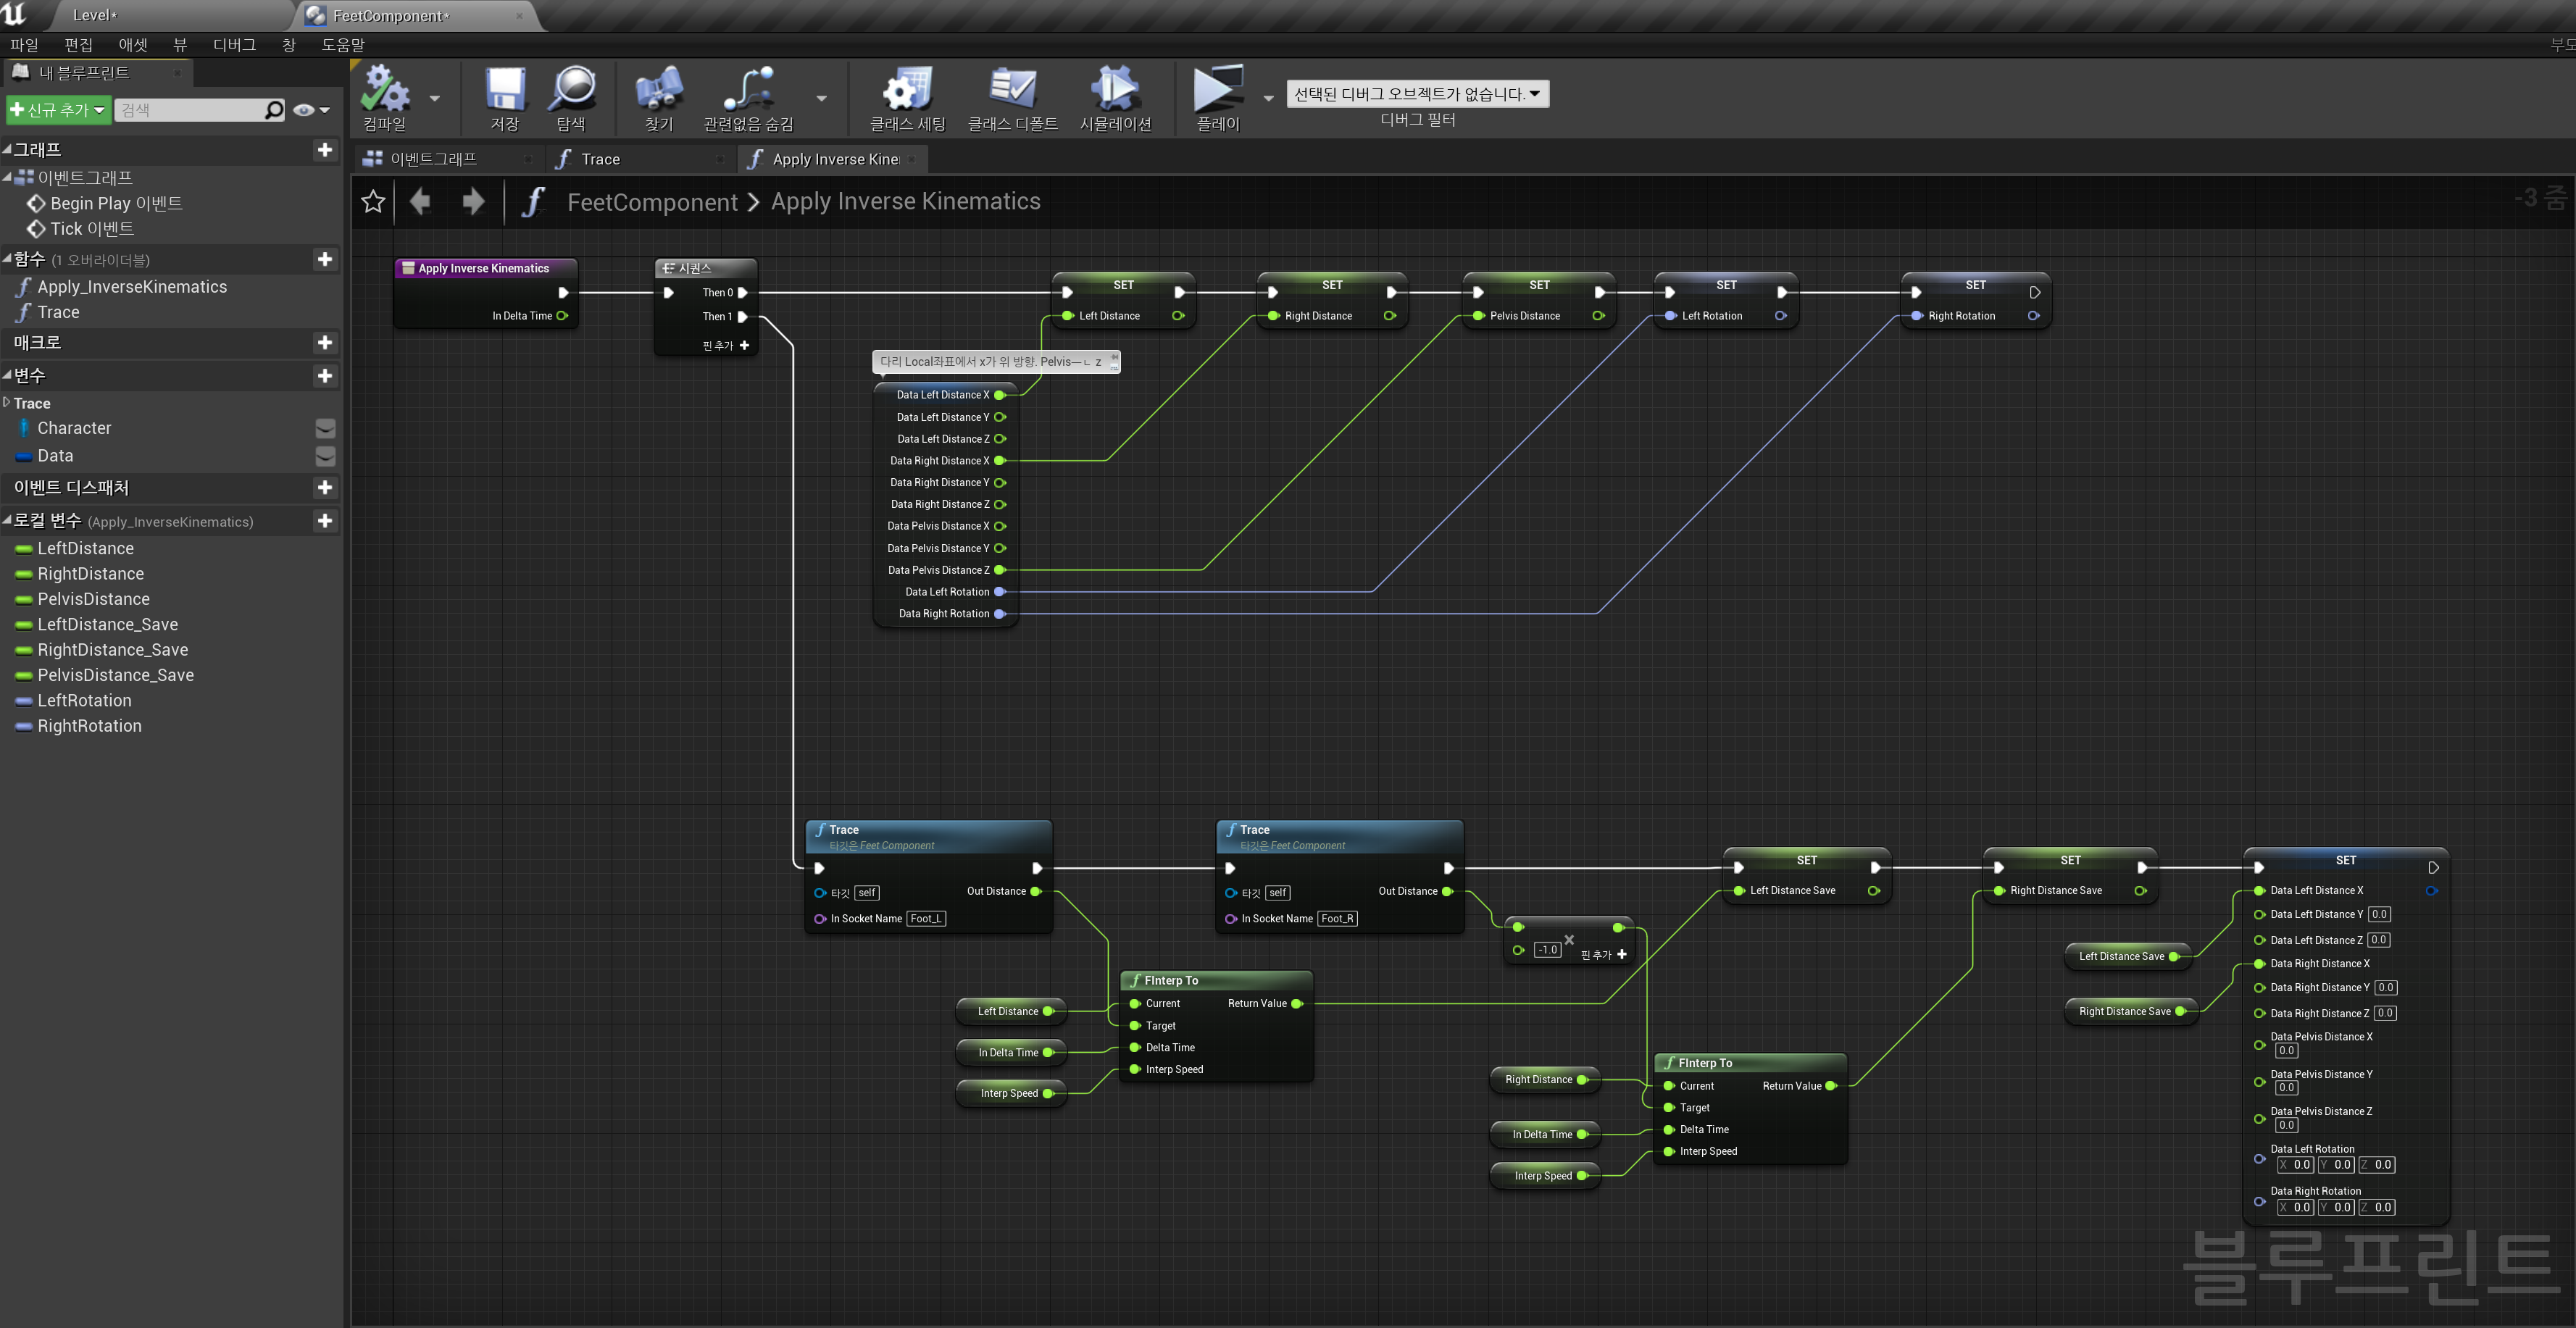The height and width of the screenshot is (1328, 2576).
Task: Click 핀 추가 plus on the Sequence node
Action: click(x=744, y=346)
